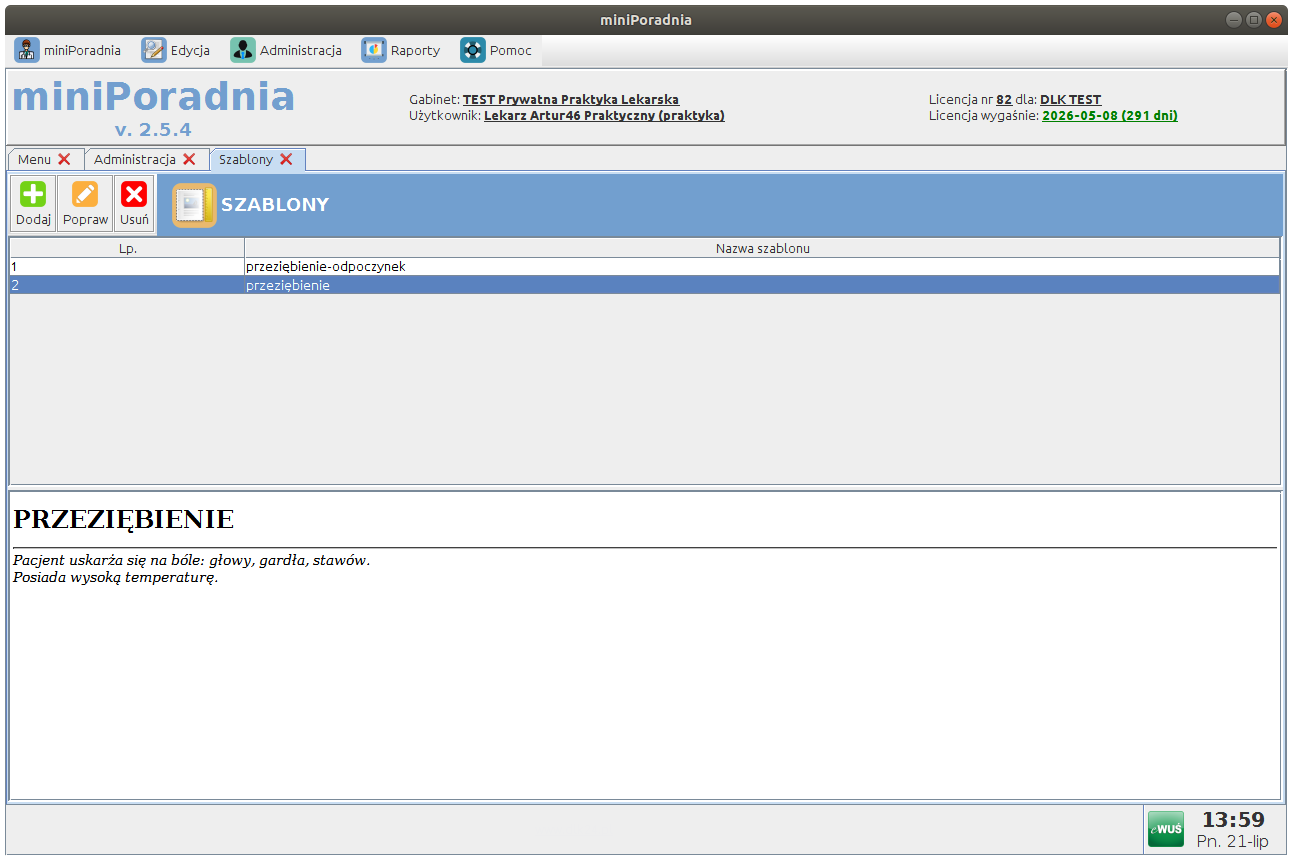This screenshot has height=865, width=1297.
Task: Click the orange Popraw pencil icon
Action: (x=85, y=194)
